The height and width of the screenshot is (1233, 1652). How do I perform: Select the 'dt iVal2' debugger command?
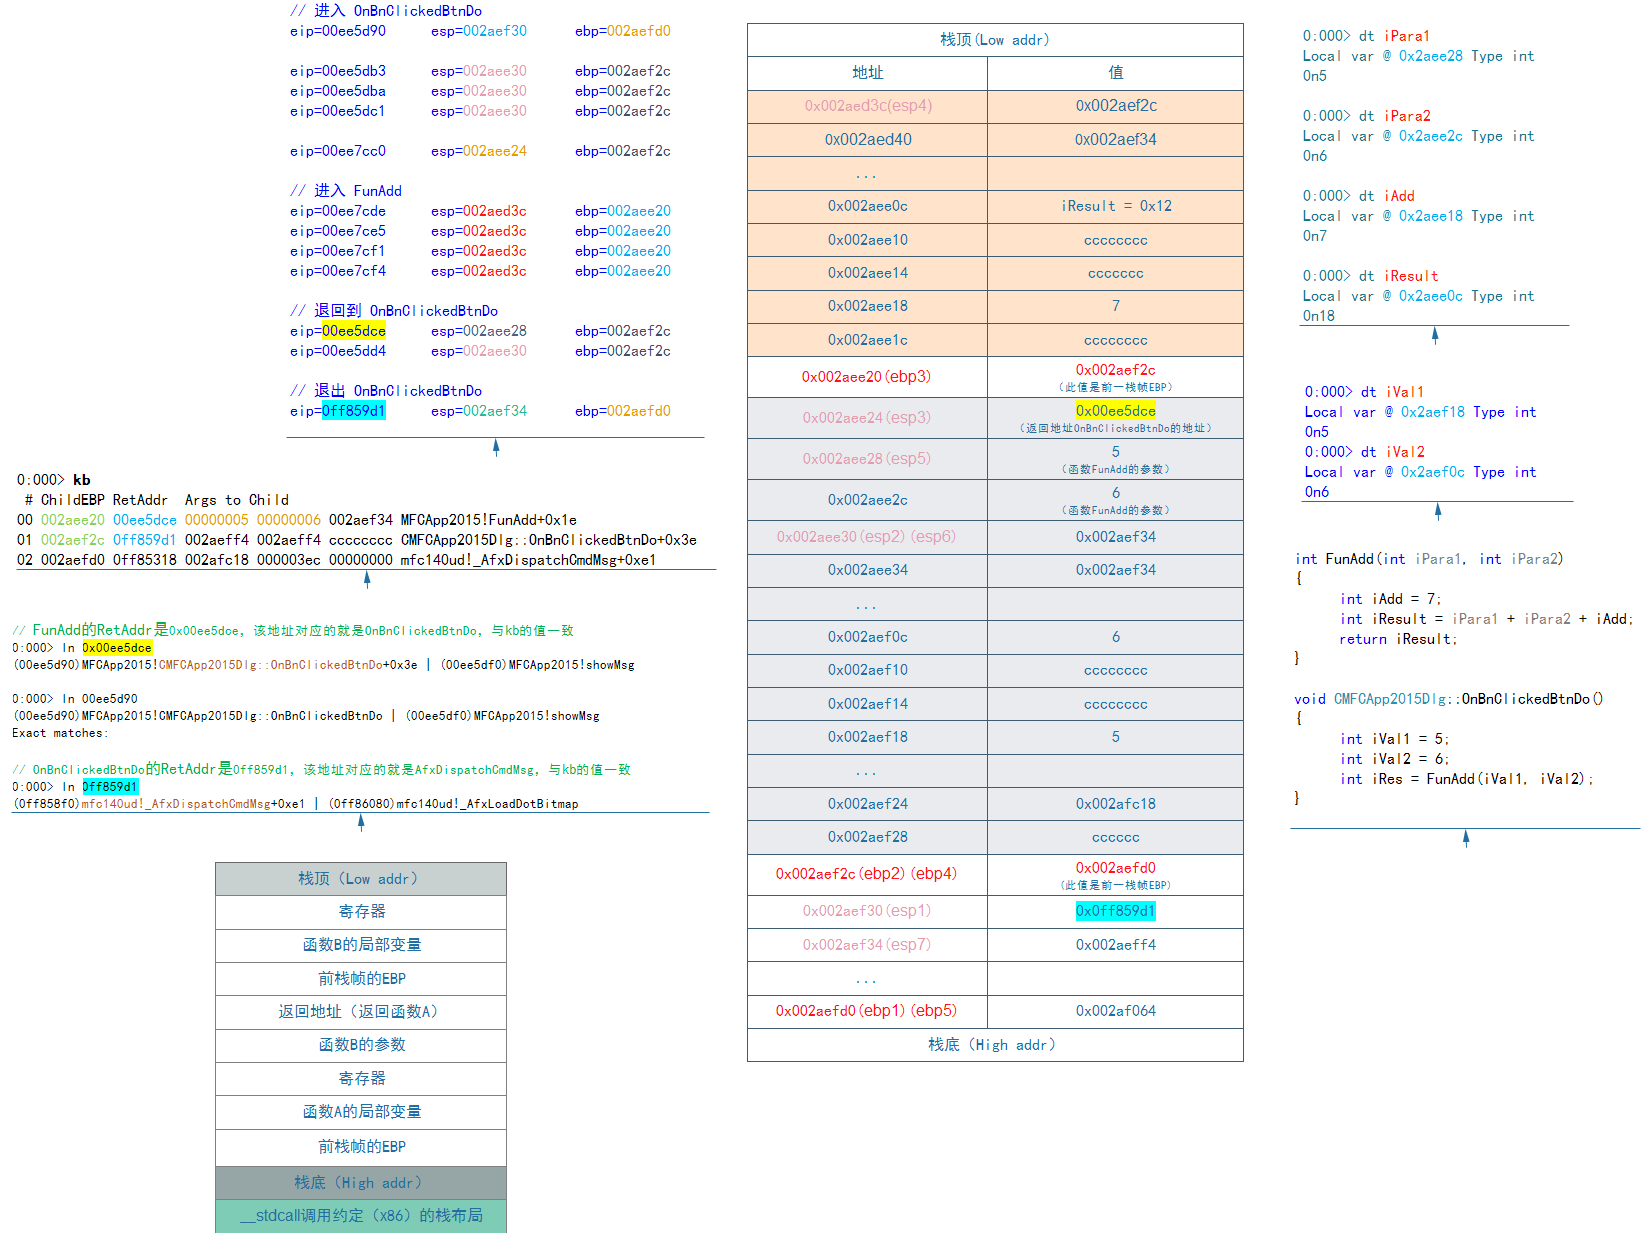(x=1392, y=452)
